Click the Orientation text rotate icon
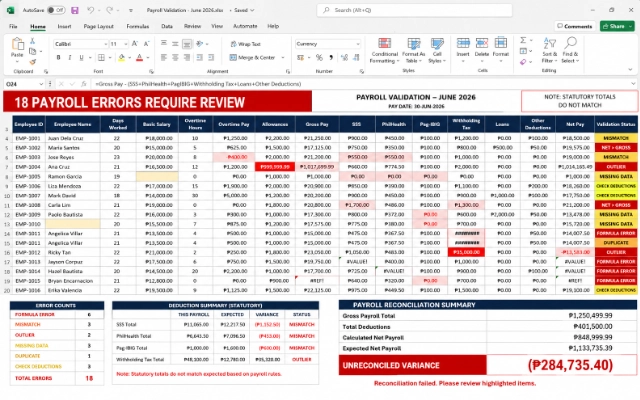This screenshot has height=400, width=640. pos(200,44)
